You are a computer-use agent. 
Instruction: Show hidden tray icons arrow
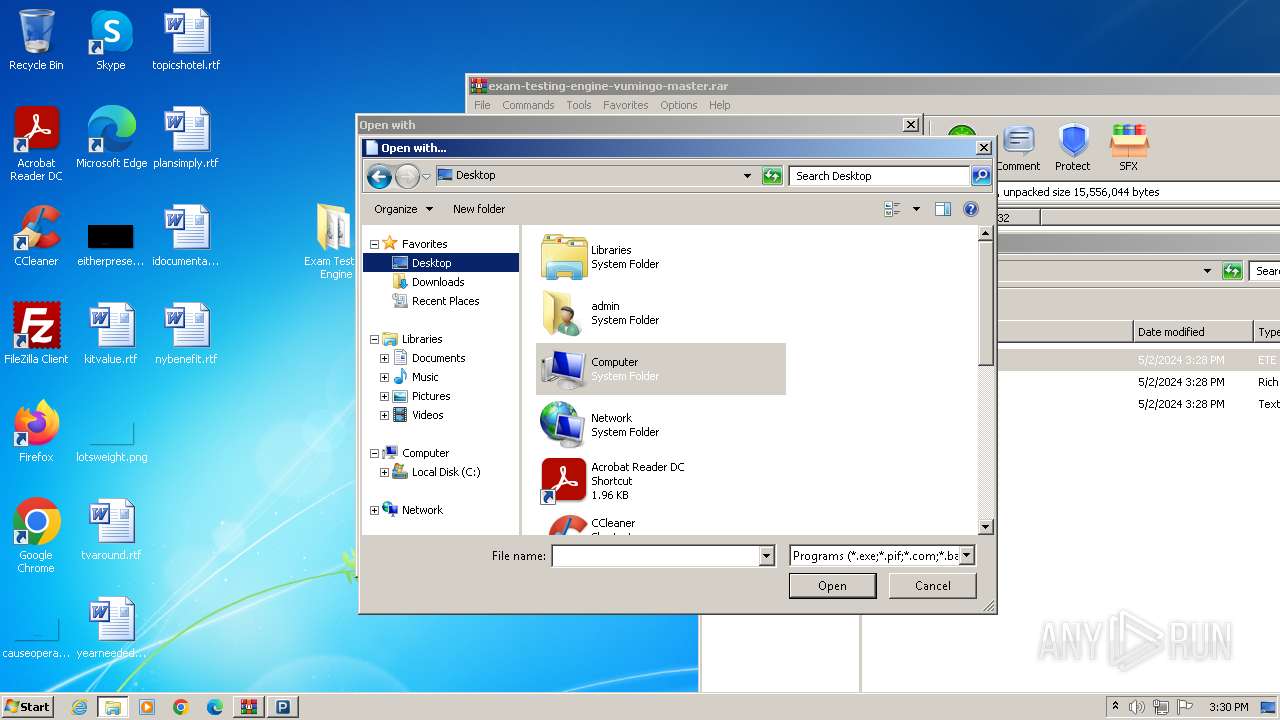[x=1115, y=707]
